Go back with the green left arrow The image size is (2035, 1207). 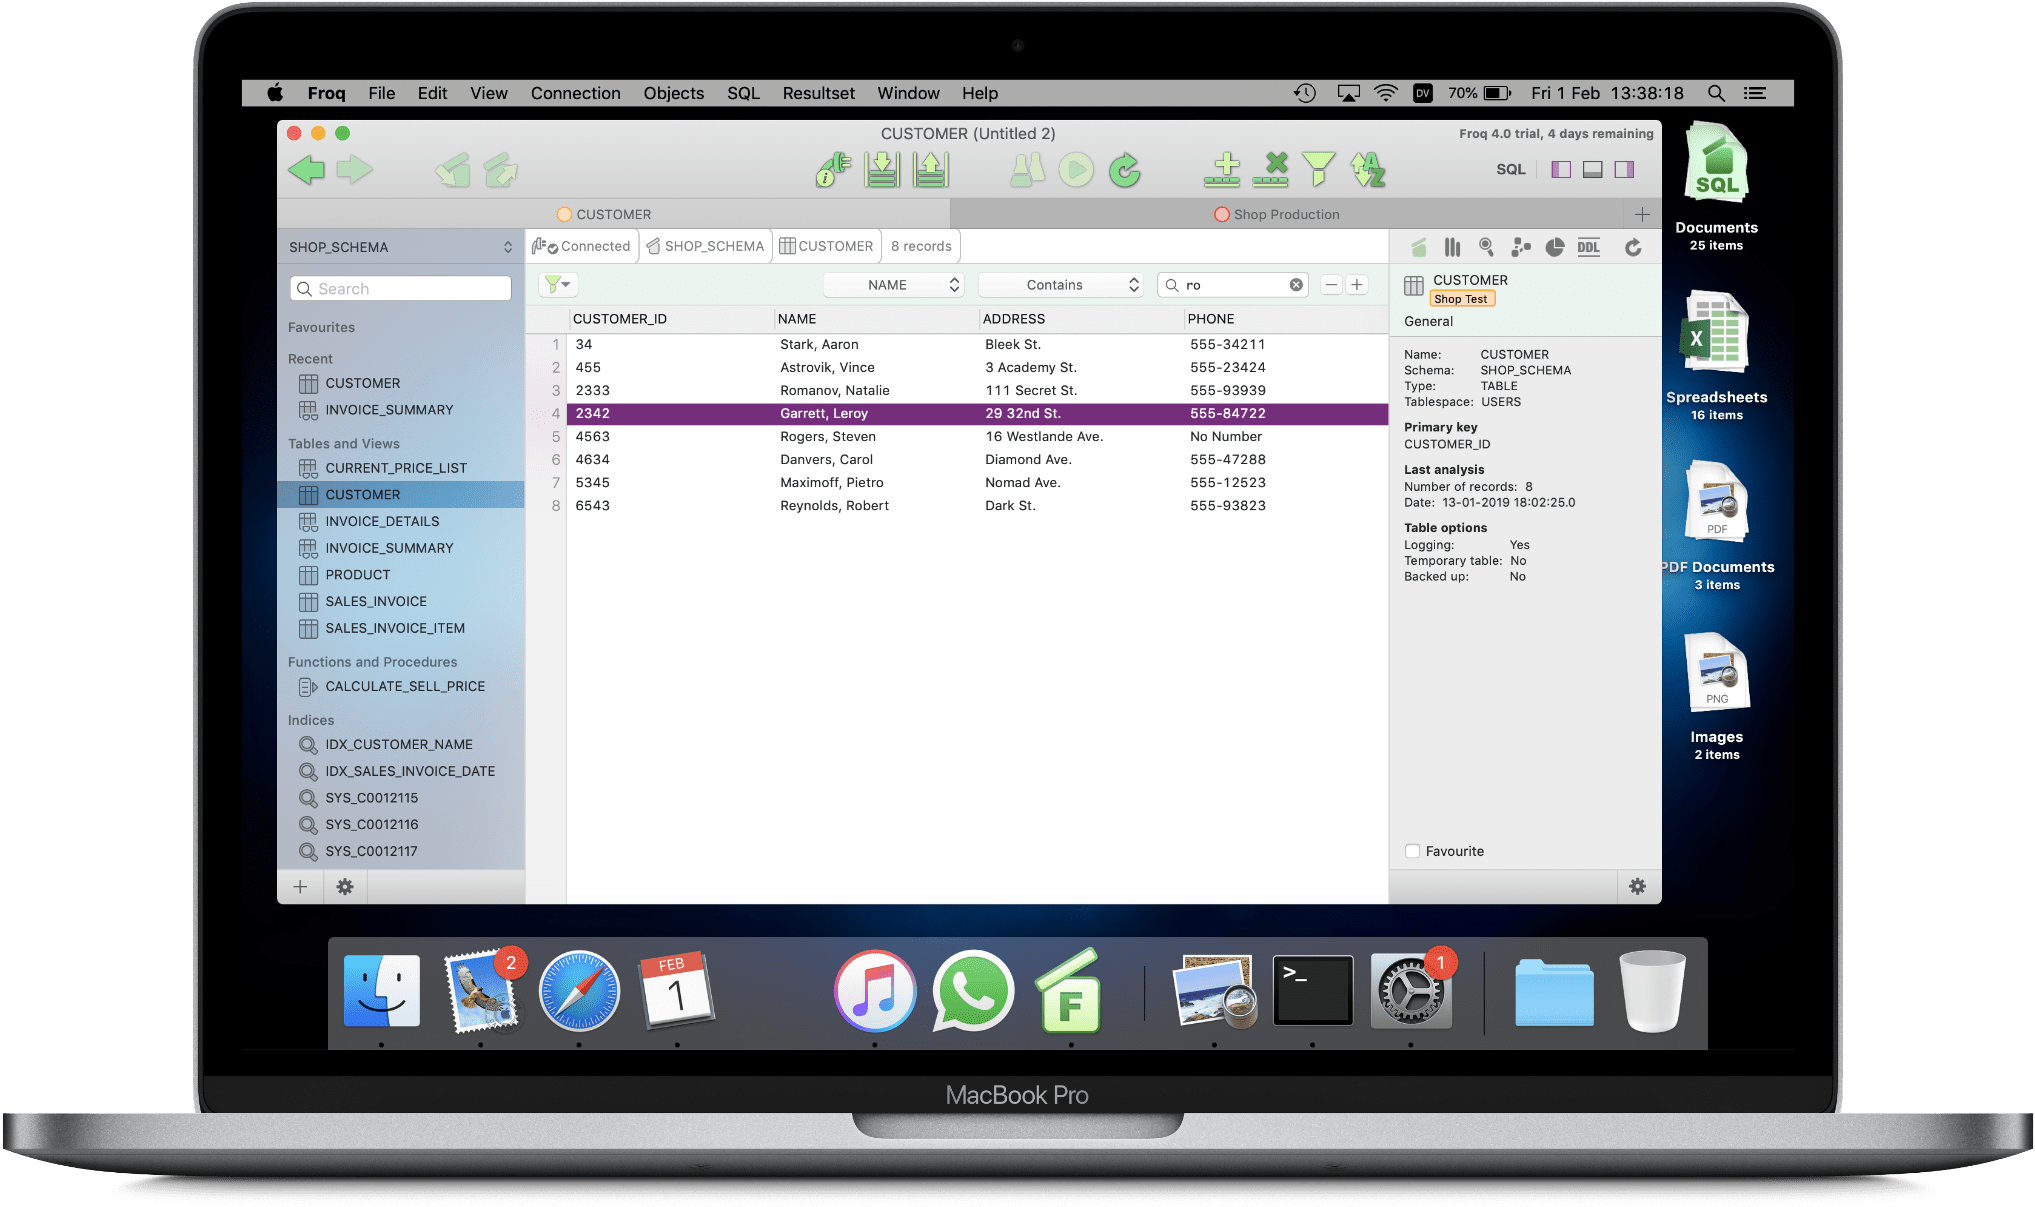[x=307, y=170]
